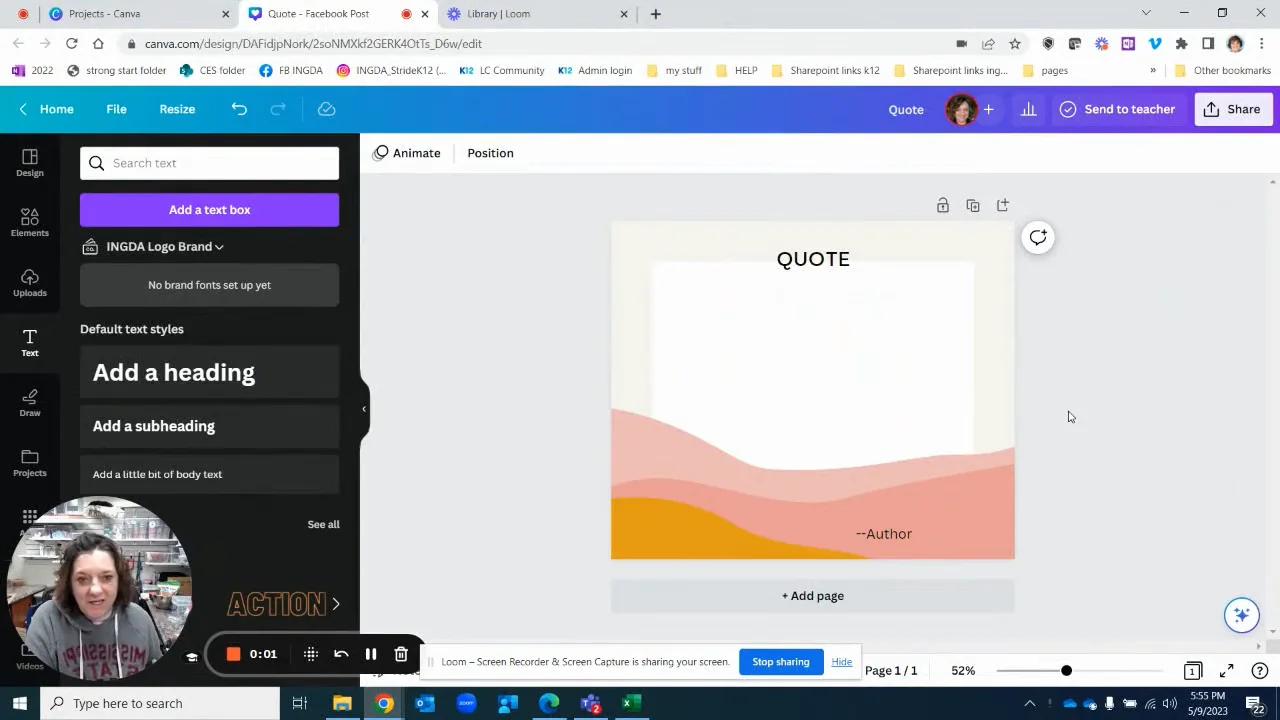The width and height of the screenshot is (1280, 720).
Task: Add a subheading text style
Action: click(x=209, y=426)
